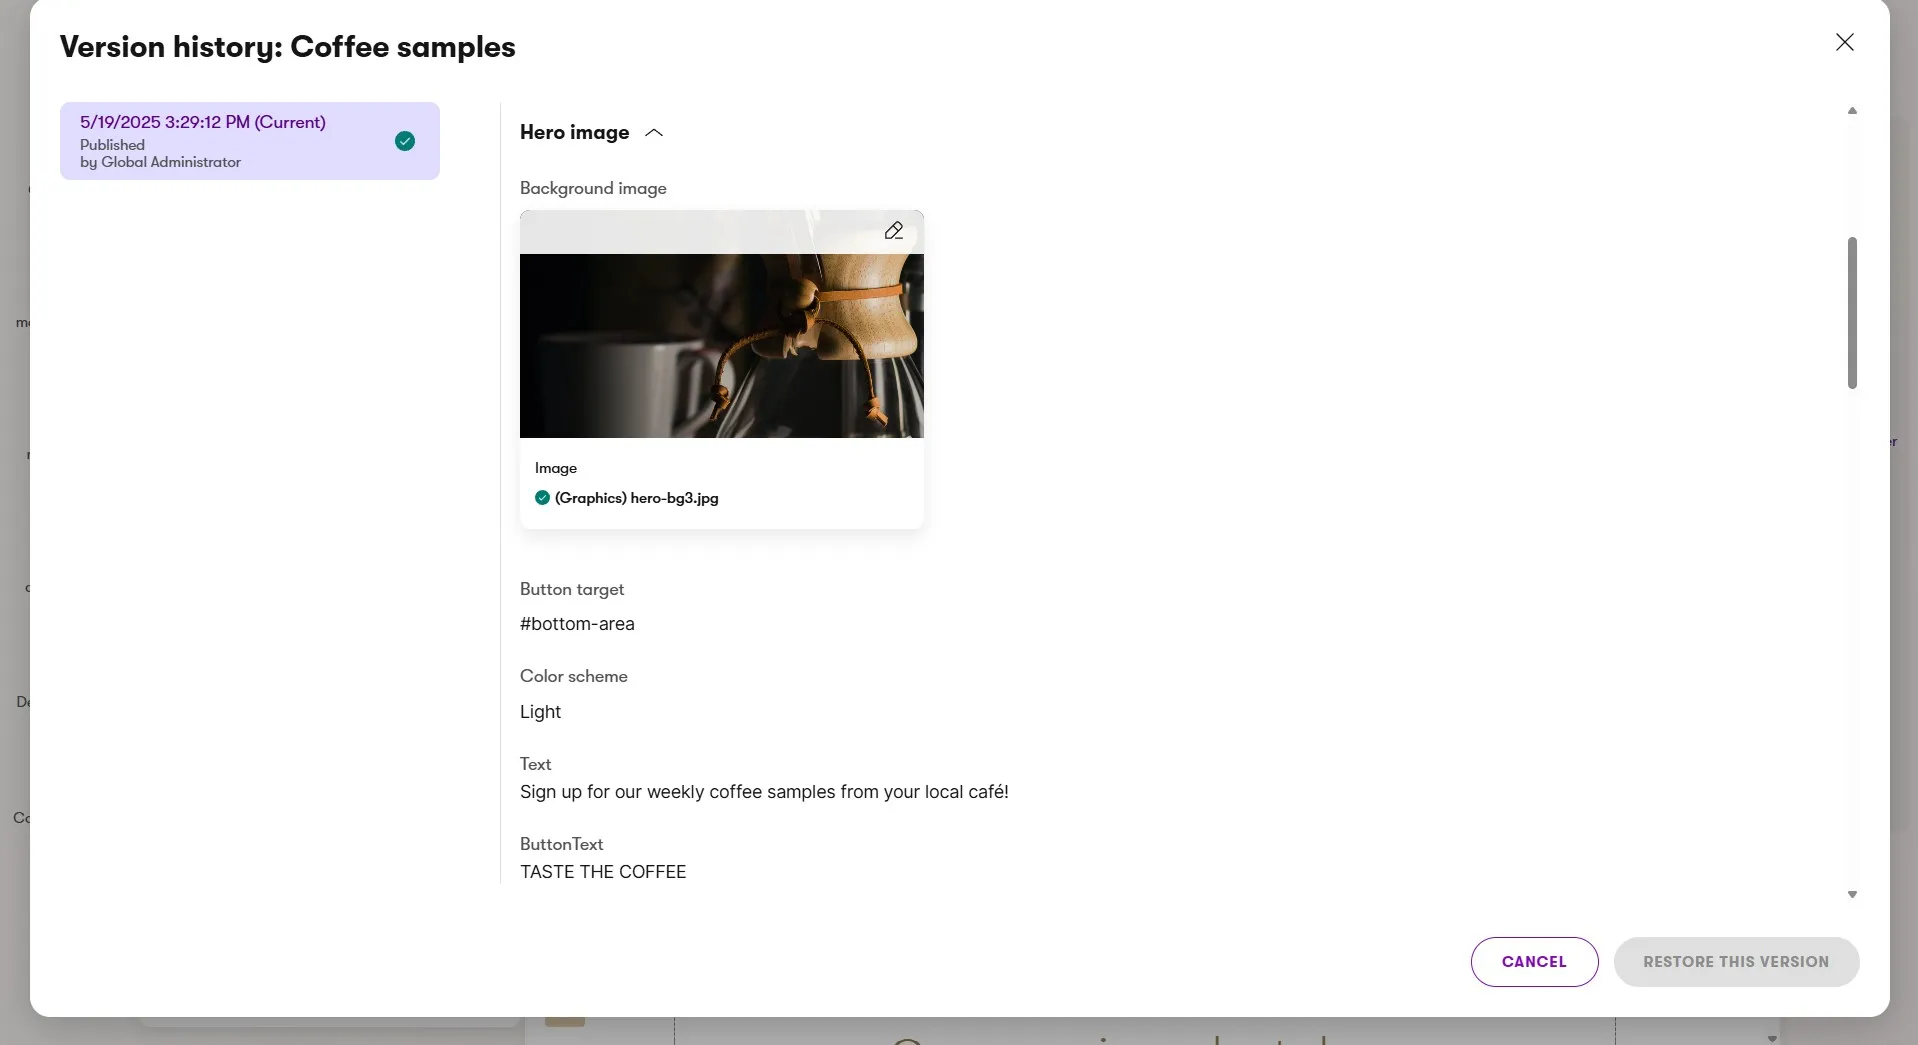Click the Version history: Coffee samples title

point(288,47)
